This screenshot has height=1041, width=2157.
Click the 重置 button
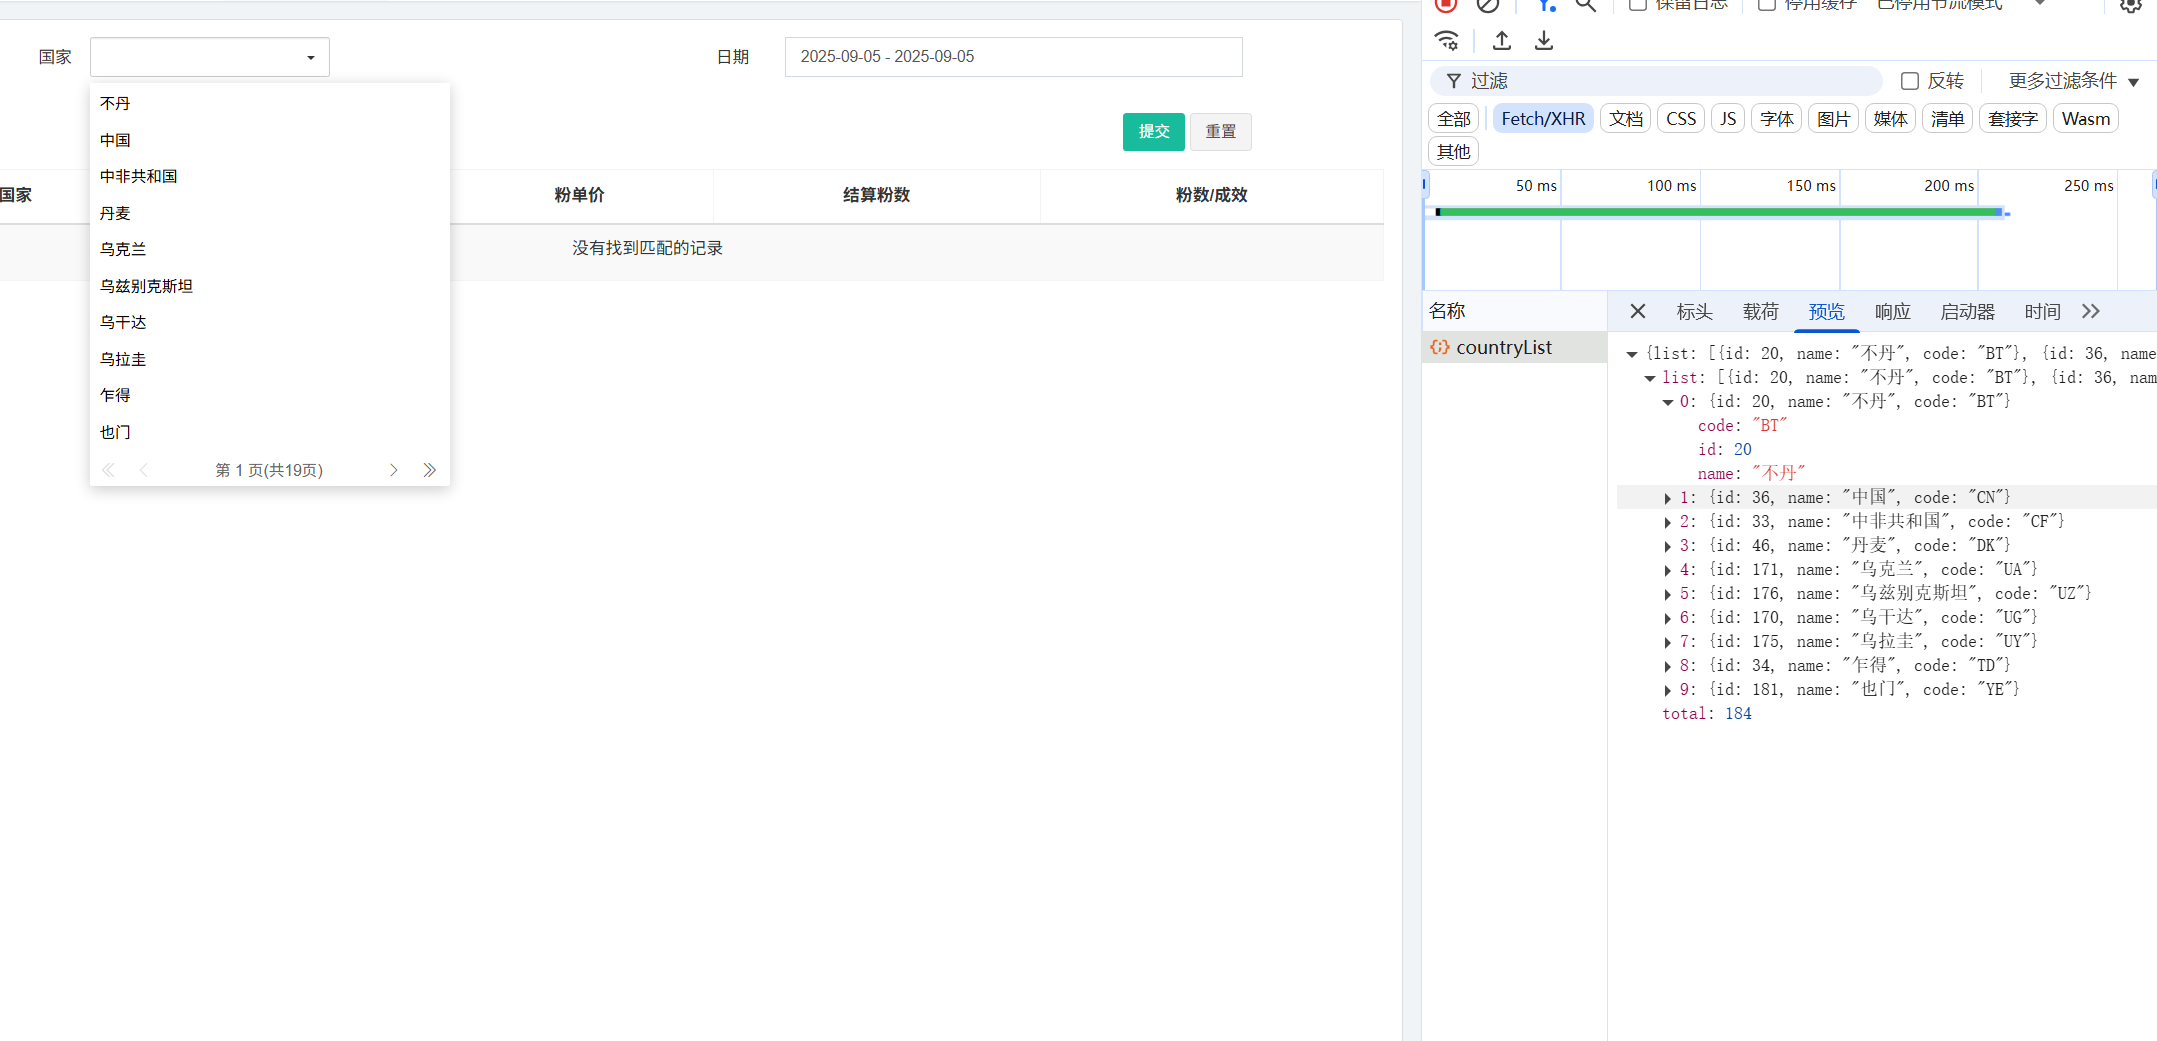coord(1220,131)
